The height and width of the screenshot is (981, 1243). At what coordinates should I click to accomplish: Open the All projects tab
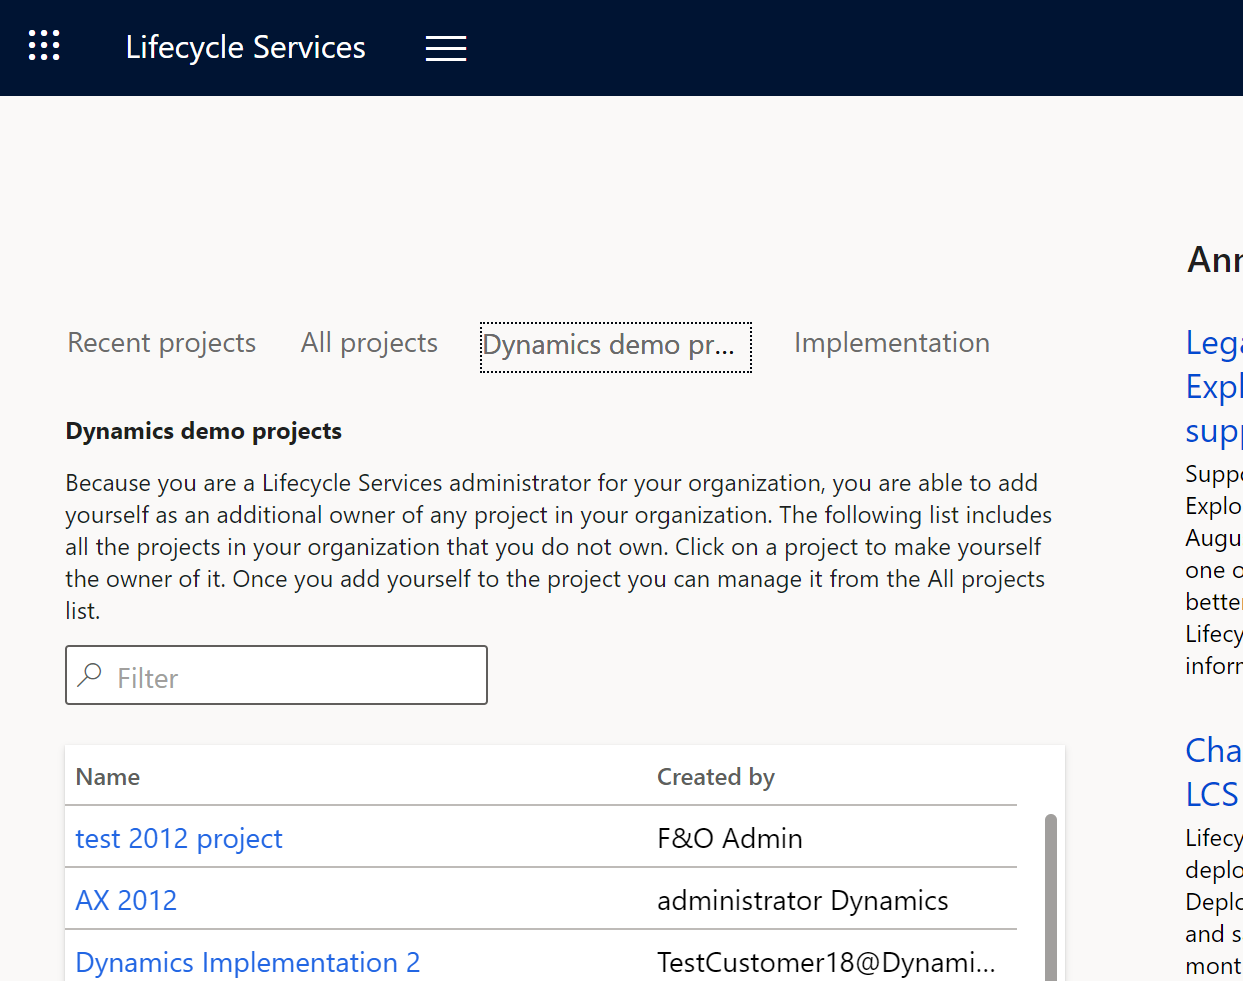click(369, 342)
